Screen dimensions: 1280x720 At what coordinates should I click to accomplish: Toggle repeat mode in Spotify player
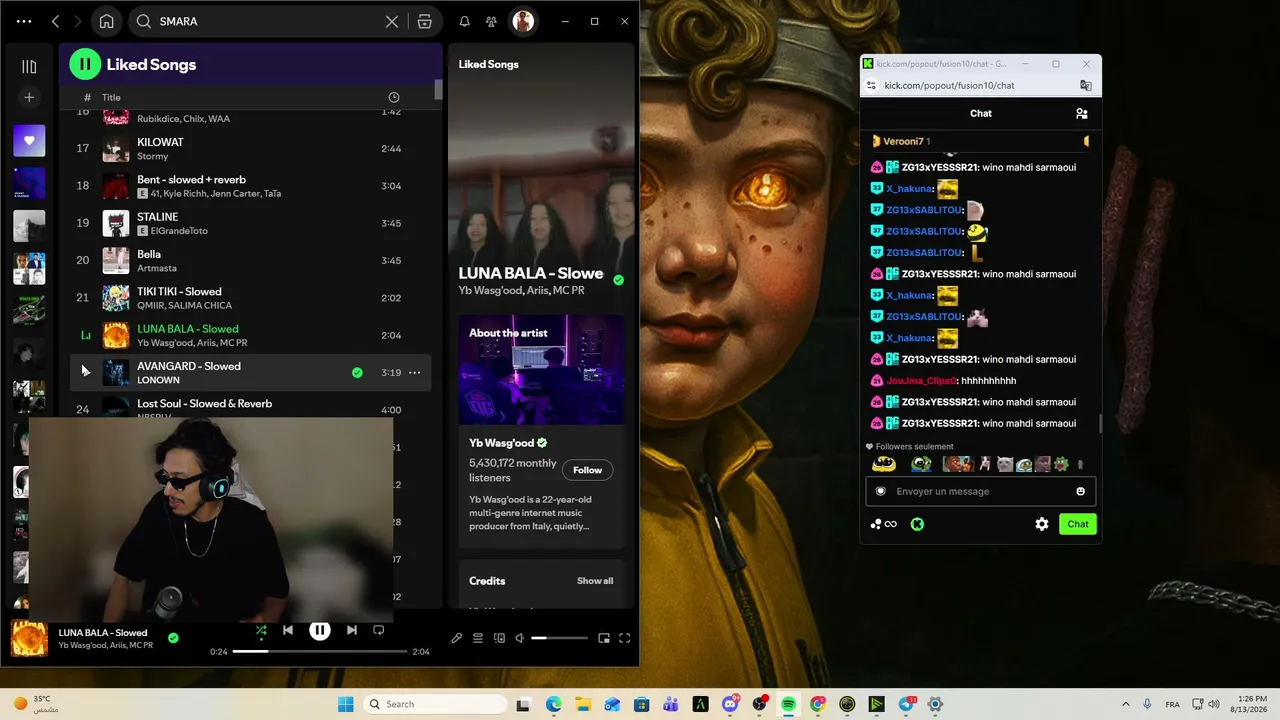379,630
